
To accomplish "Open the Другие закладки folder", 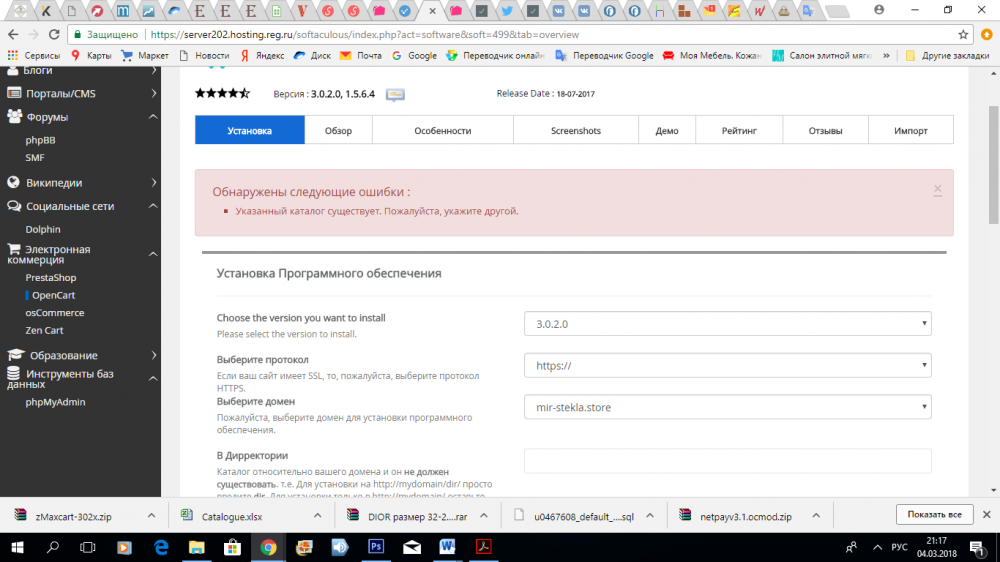I will 947,55.
